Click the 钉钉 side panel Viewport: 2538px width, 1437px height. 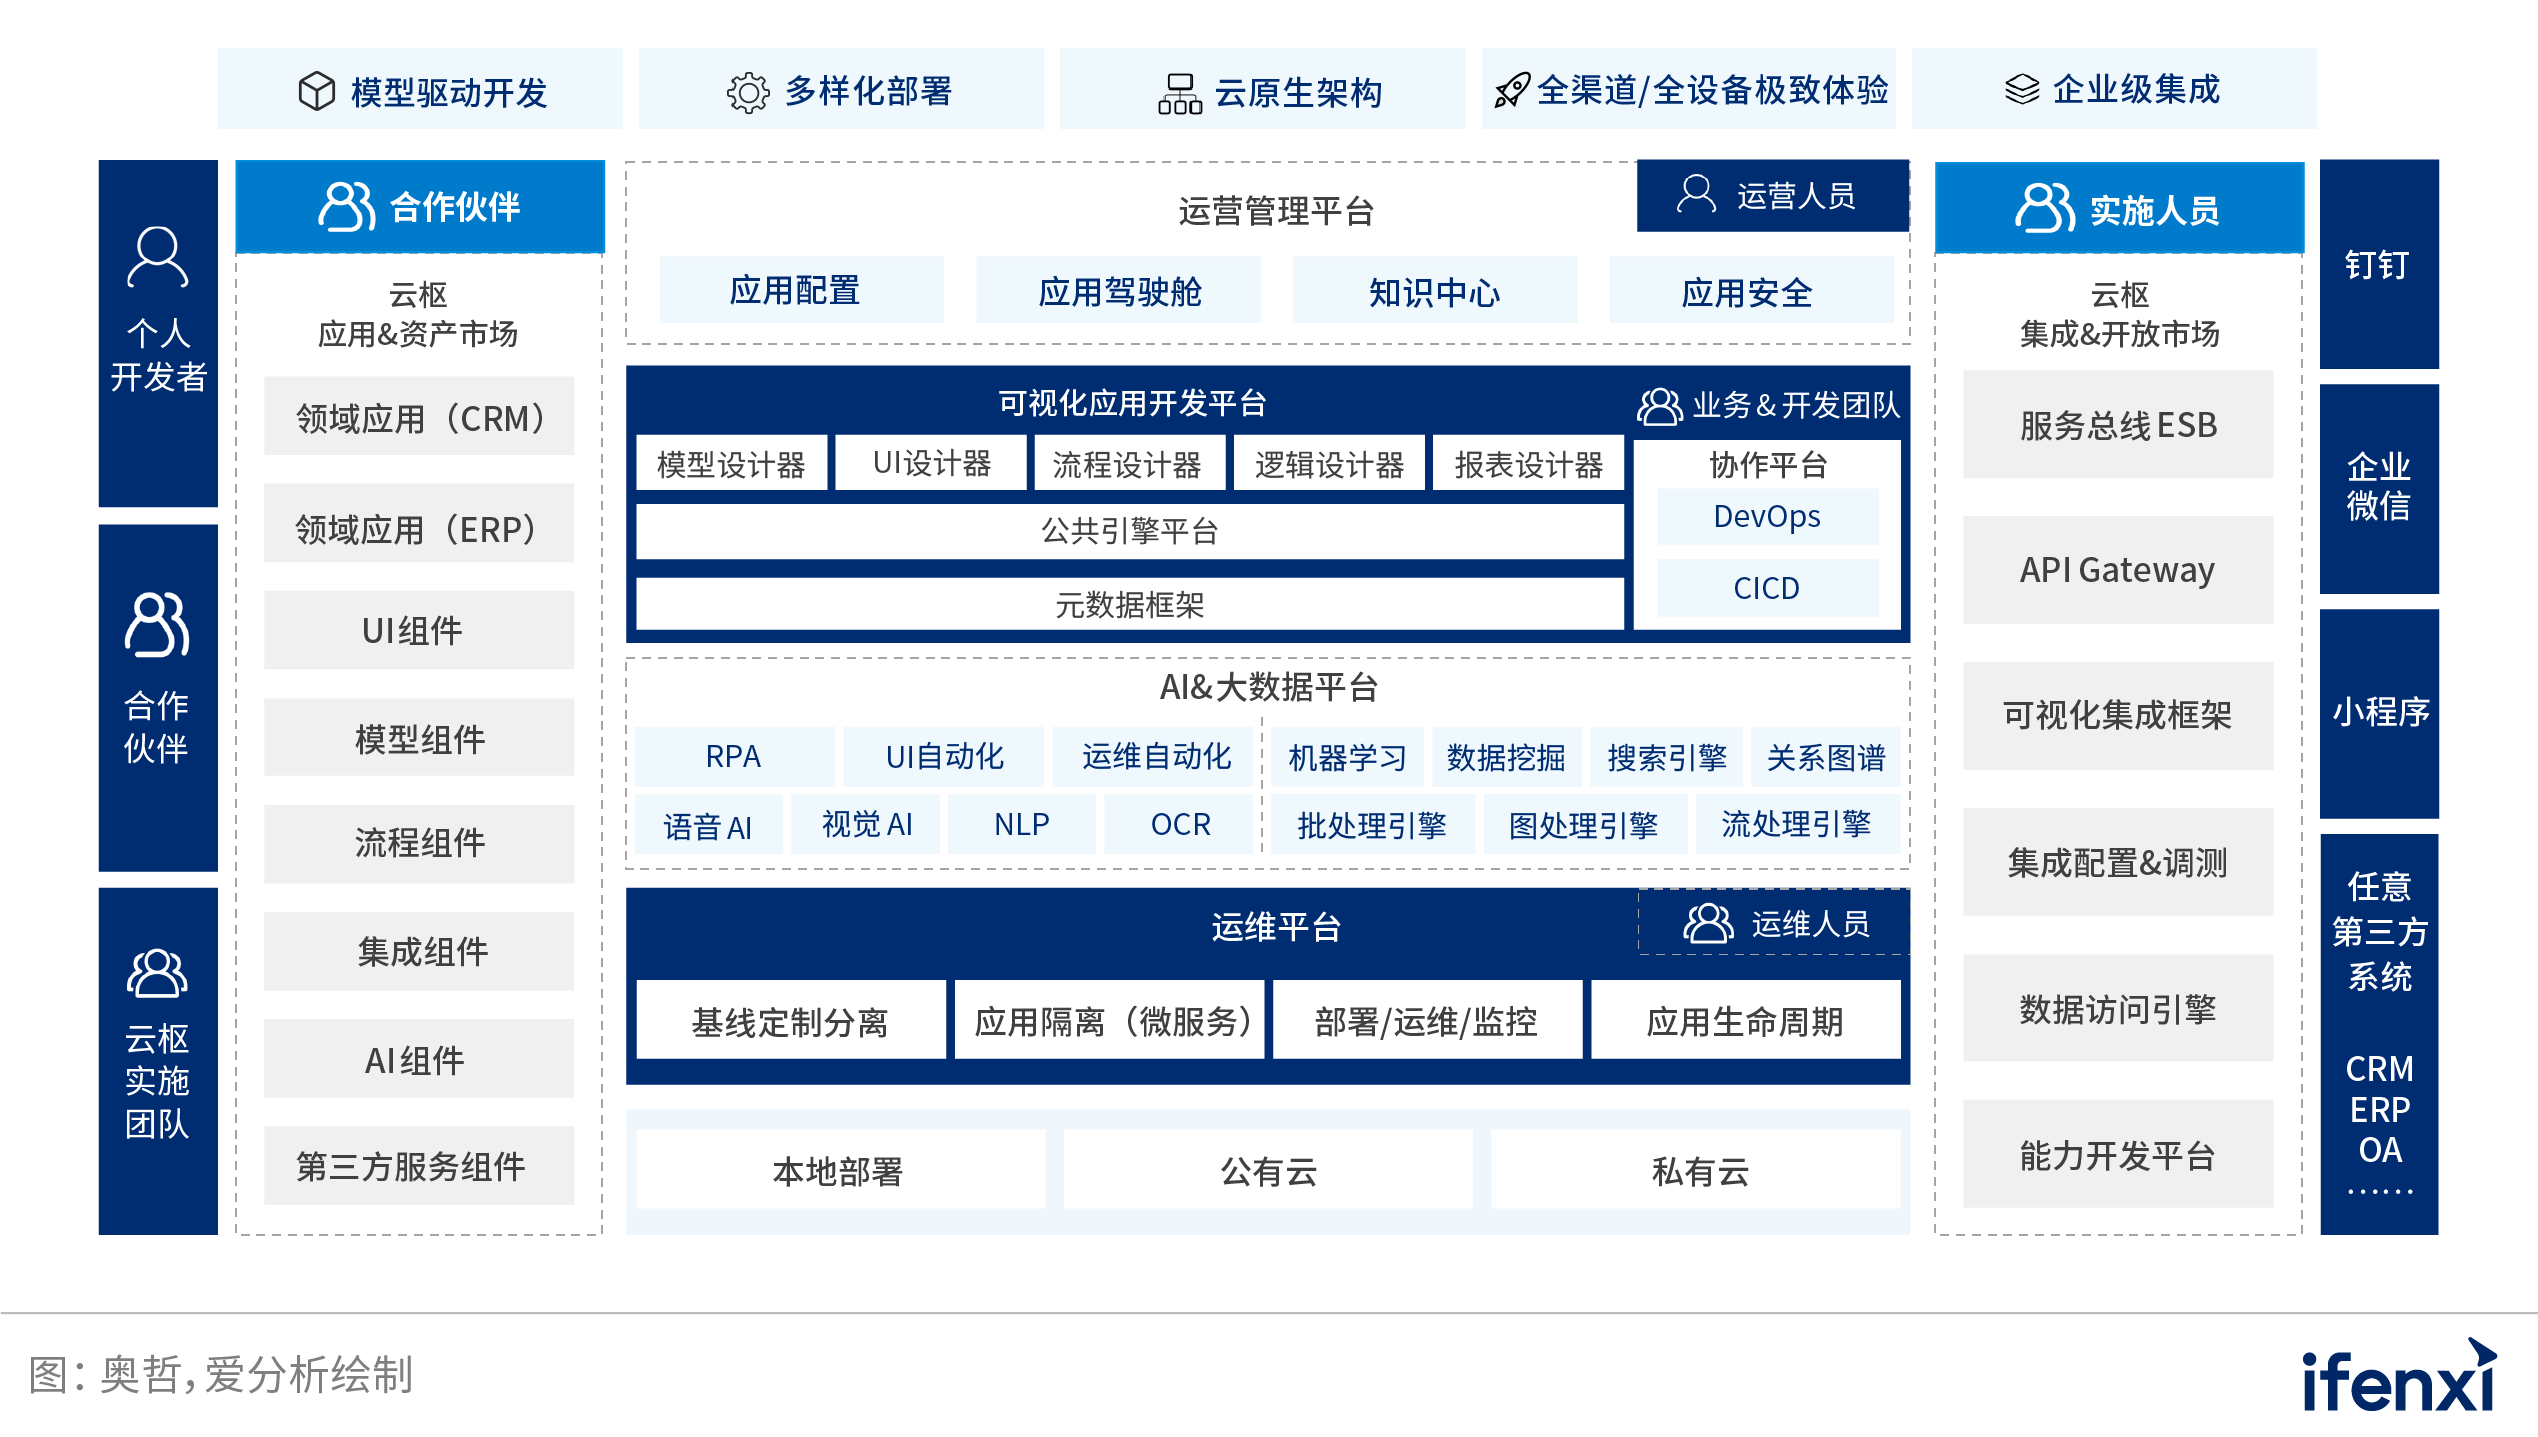2378,265
